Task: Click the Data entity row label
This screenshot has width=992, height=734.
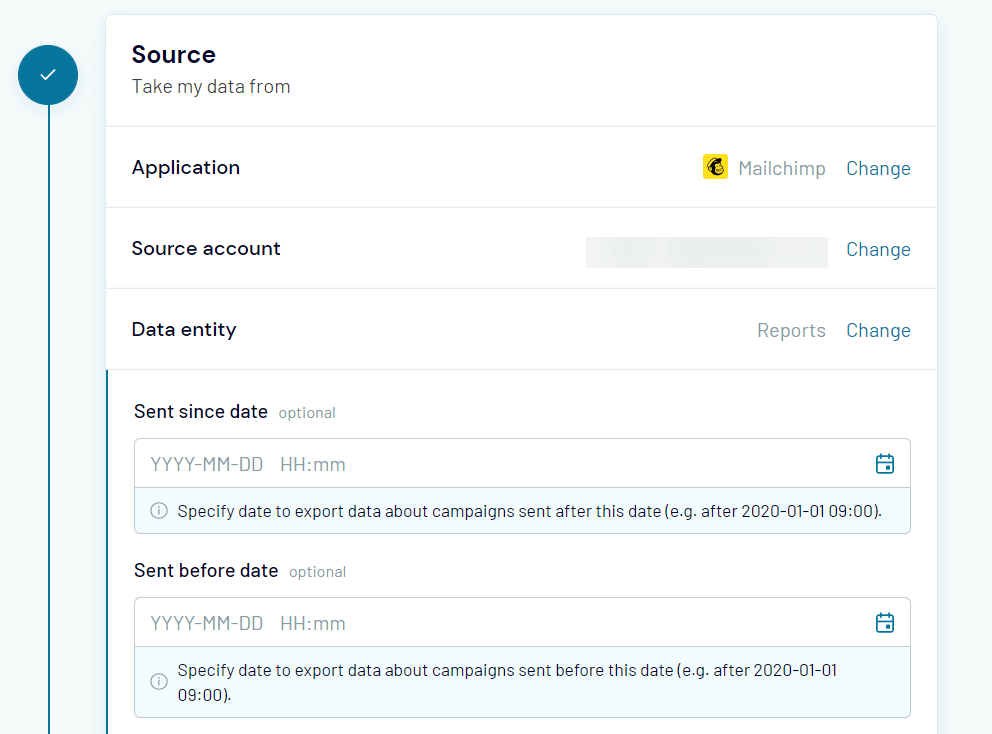Action: [184, 330]
